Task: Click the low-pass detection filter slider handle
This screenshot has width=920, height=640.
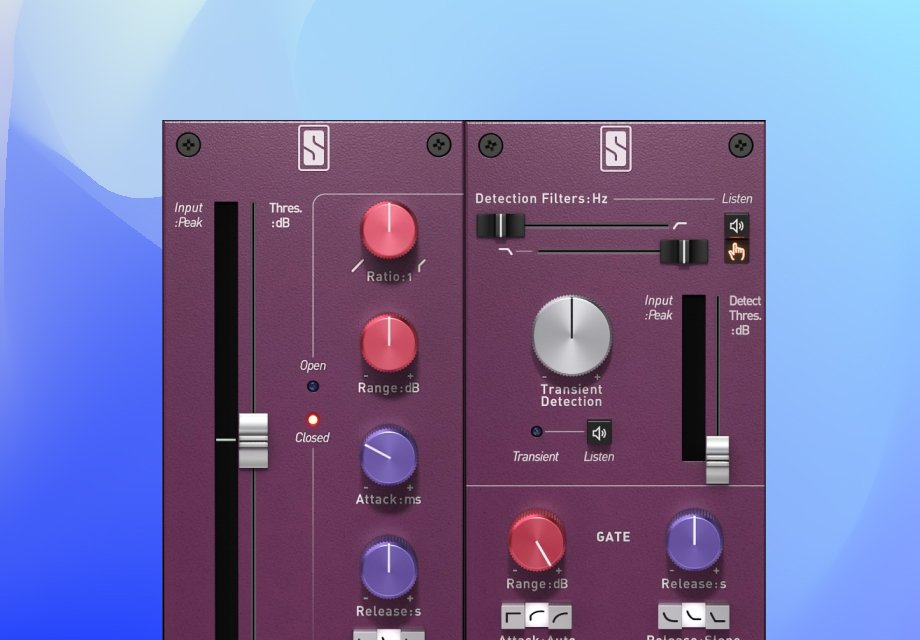Action: click(x=684, y=252)
